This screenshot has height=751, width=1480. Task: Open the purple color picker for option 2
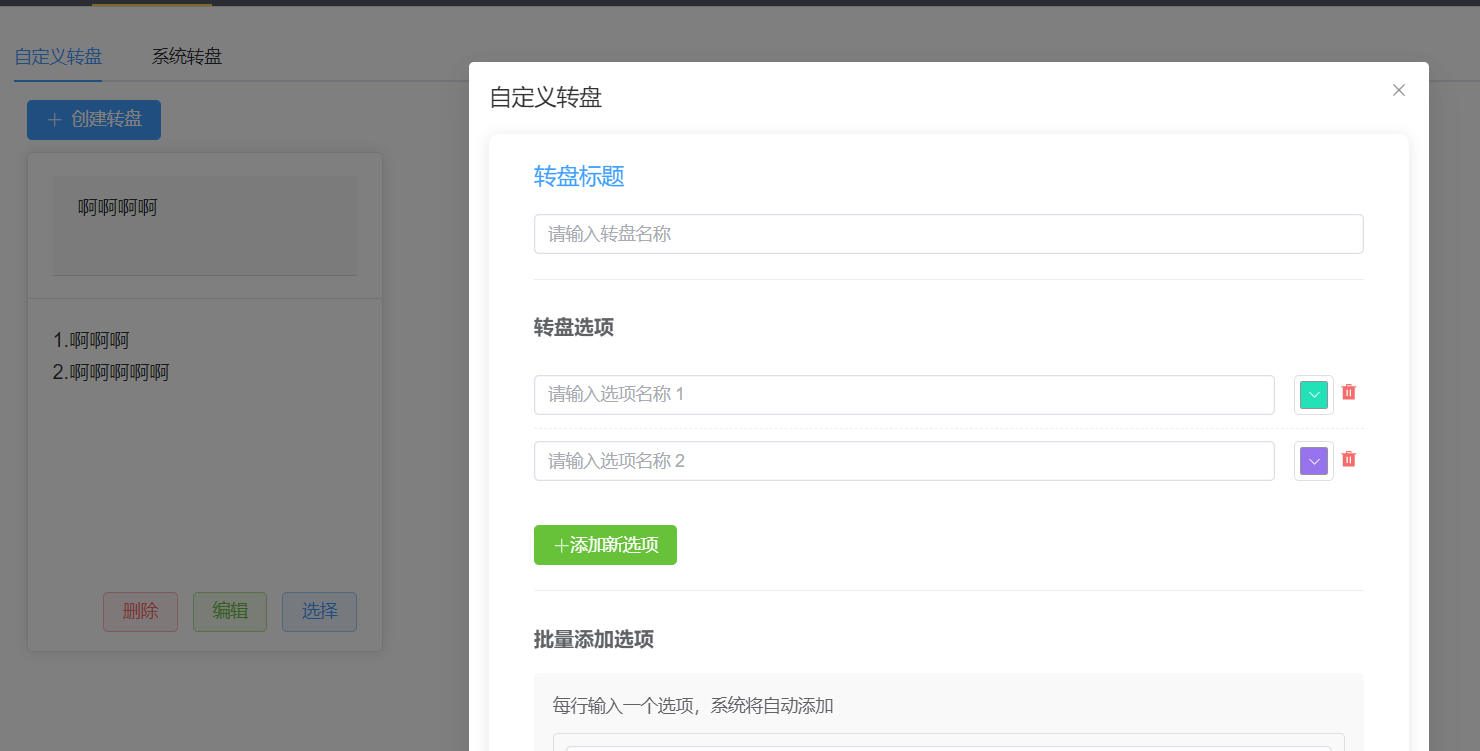coord(1314,461)
